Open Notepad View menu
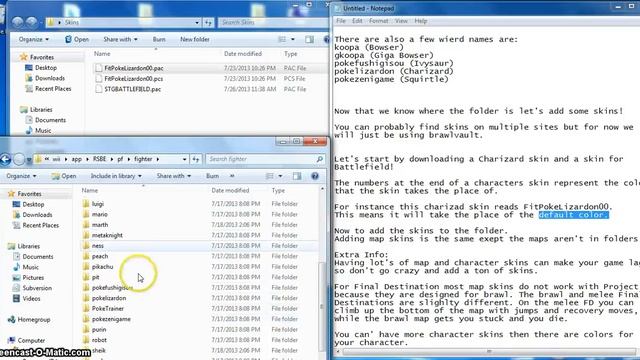Viewport: 640px width, 360px height. tap(401, 21)
